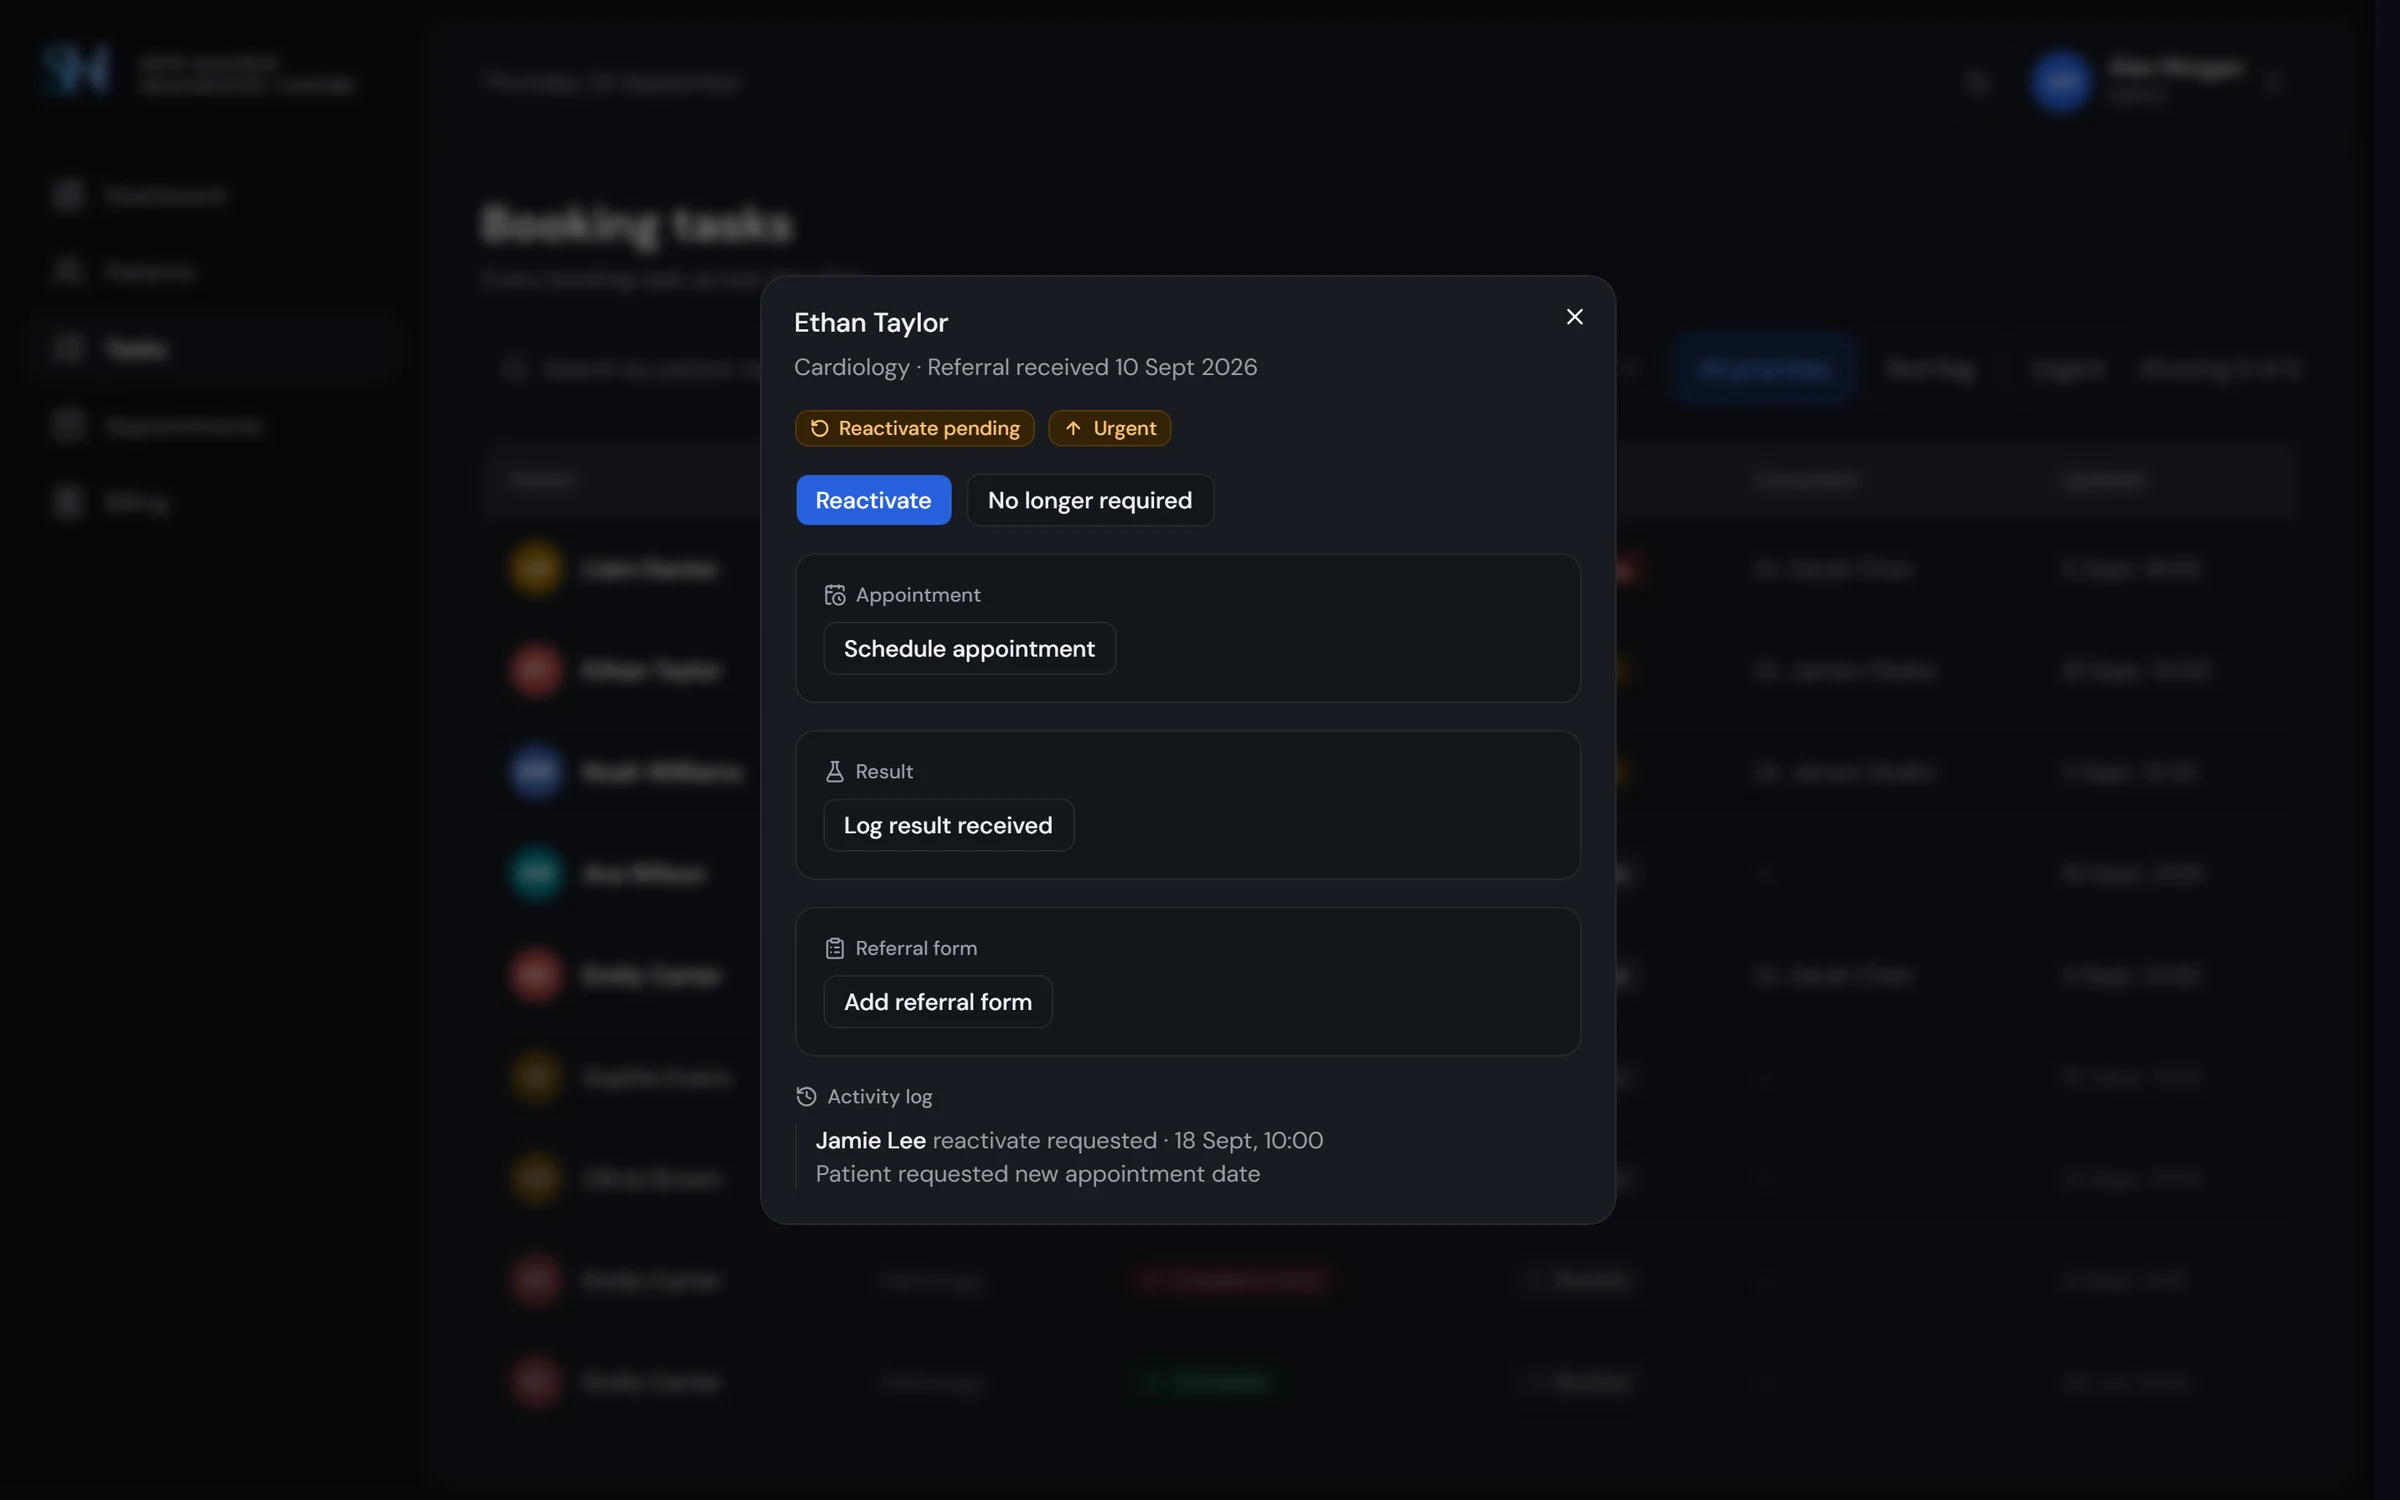Click Log result received
This screenshot has width=2400, height=1500.
(x=948, y=825)
